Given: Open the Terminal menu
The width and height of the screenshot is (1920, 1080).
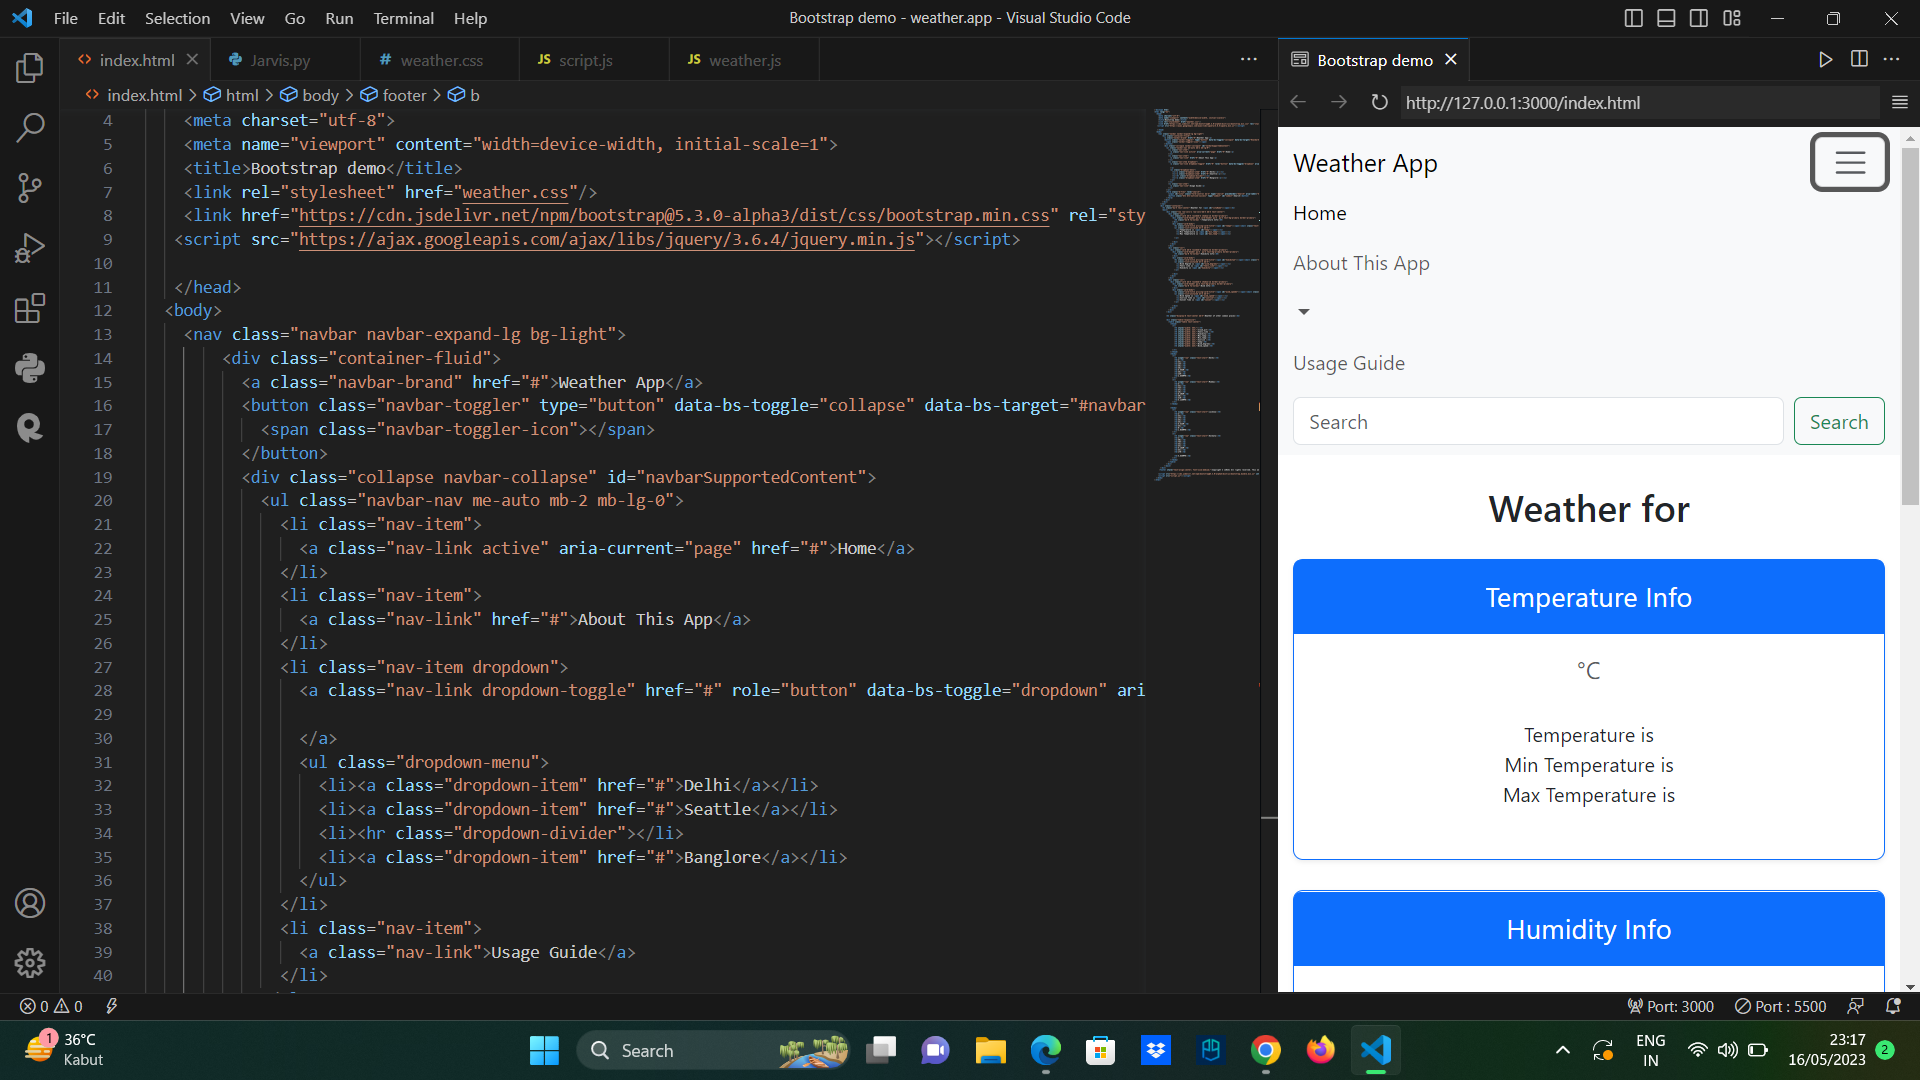Looking at the screenshot, I should tap(403, 18).
